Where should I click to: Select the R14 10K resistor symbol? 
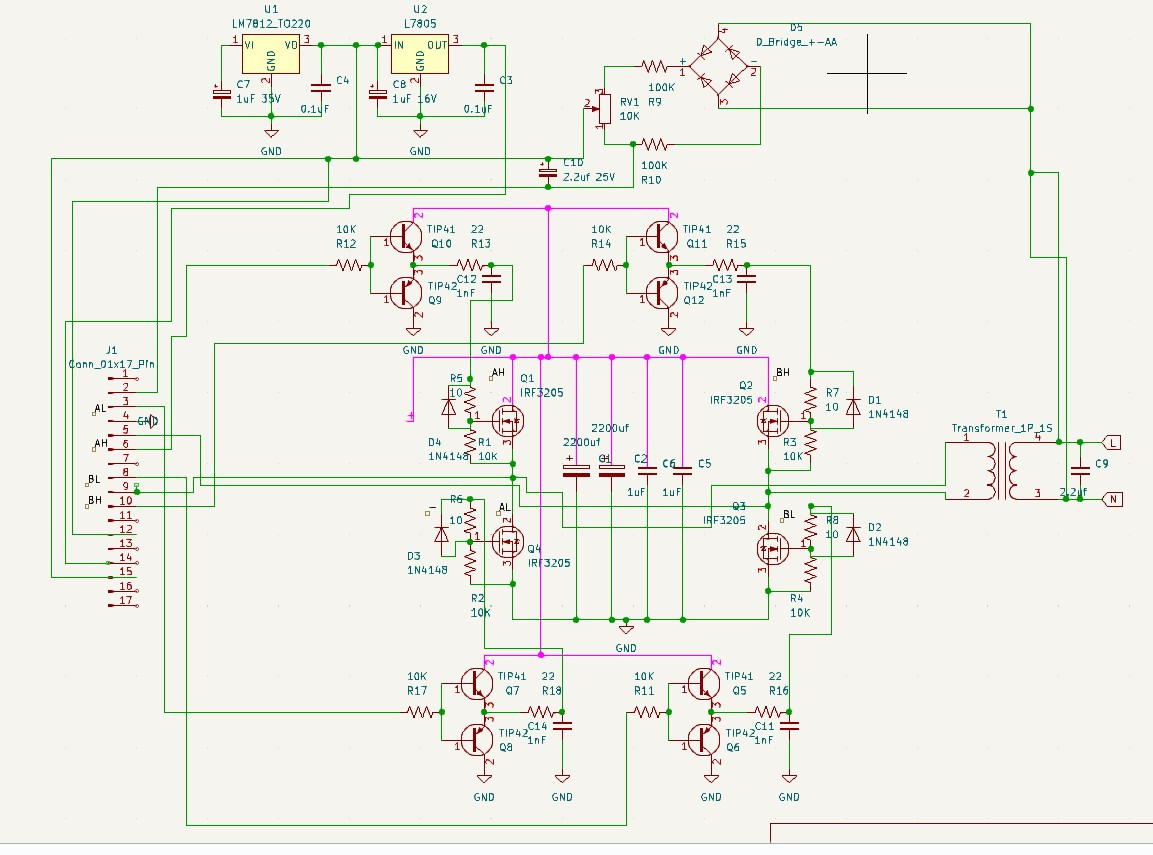(604, 265)
